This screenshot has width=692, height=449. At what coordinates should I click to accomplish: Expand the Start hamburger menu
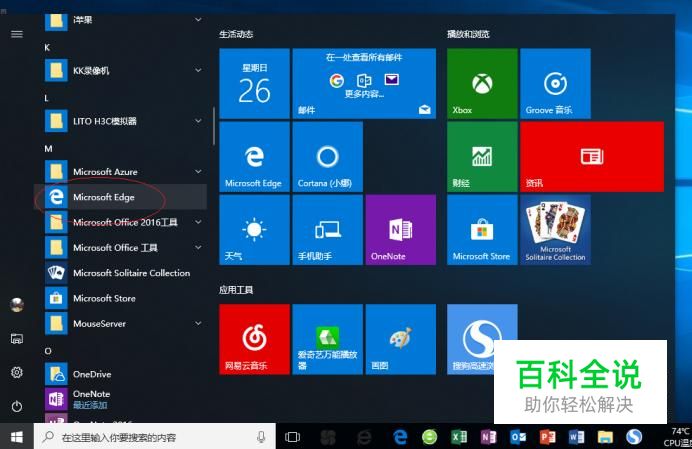pyautogui.click(x=17, y=34)
